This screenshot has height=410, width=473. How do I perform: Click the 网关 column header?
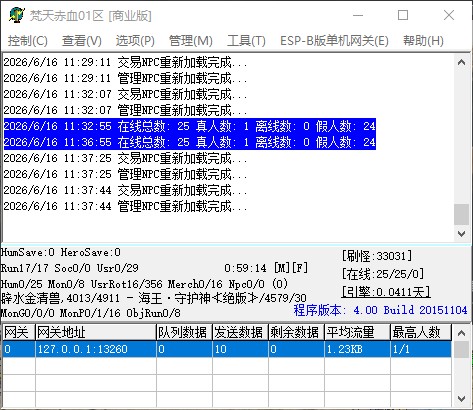(x=18, y=333)
